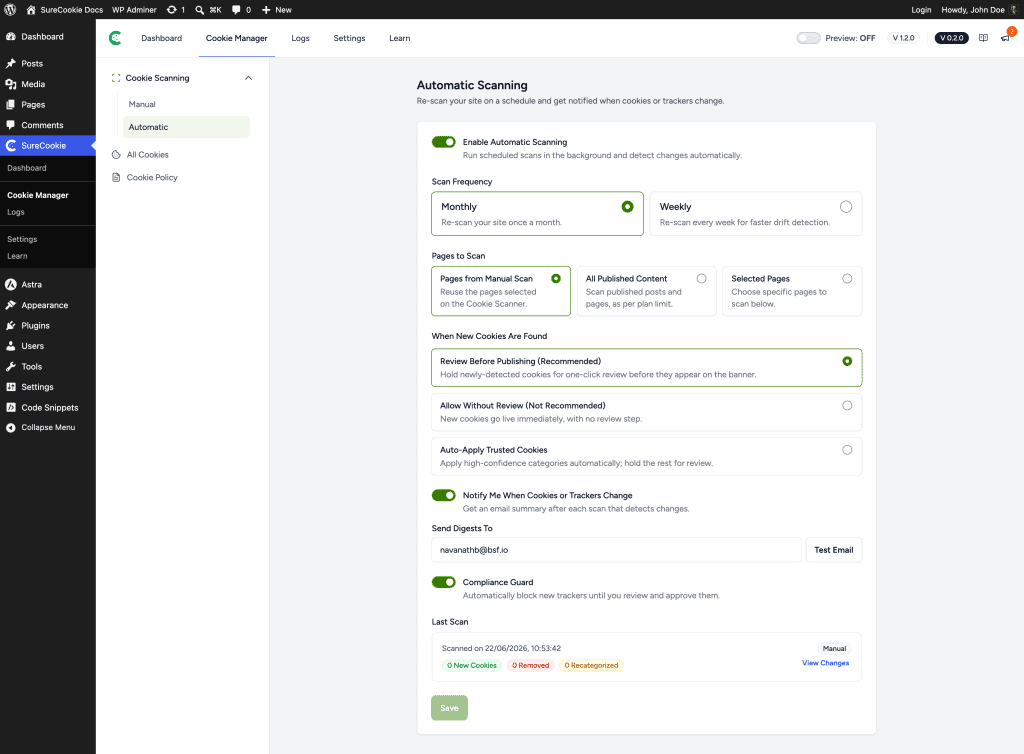
Task: Click the WordPress logo in admin bar
Action: pyautogui.click(x=10, y=10)
